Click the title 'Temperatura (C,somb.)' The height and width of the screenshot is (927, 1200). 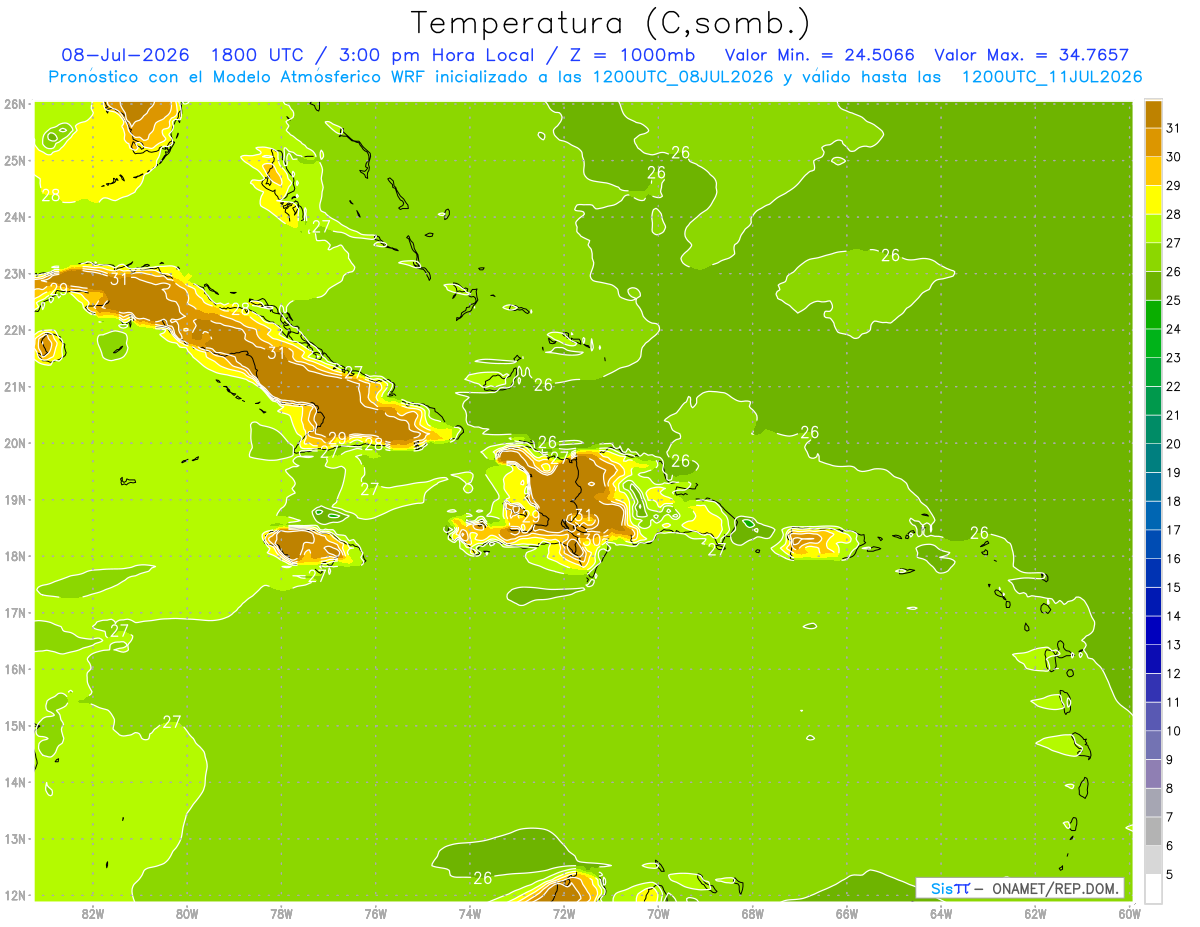611,23
